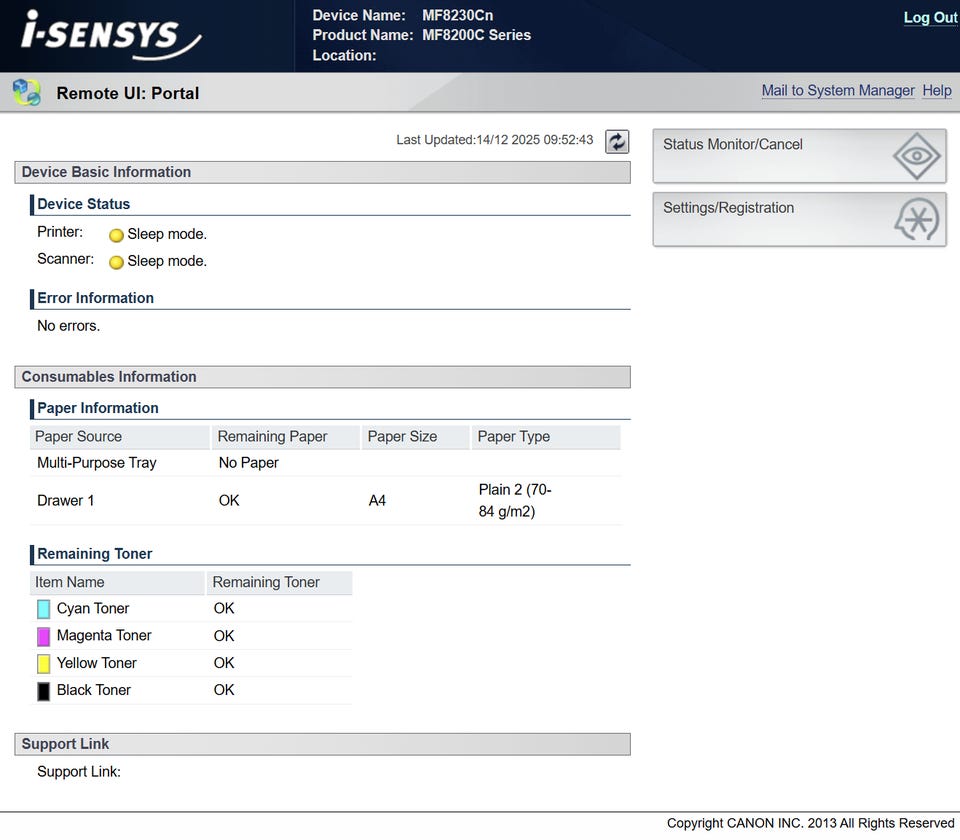Click the A4 paper size cell
Viewport: 960px width, 840px height.
tap(377, 501)
